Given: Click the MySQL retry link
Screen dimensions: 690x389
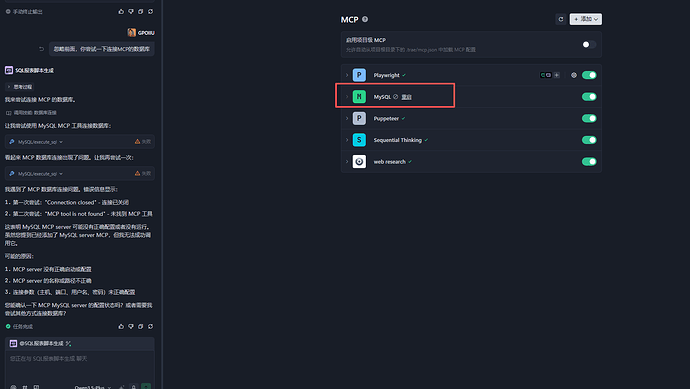Looking at the screenshot, I should point(407,97).
